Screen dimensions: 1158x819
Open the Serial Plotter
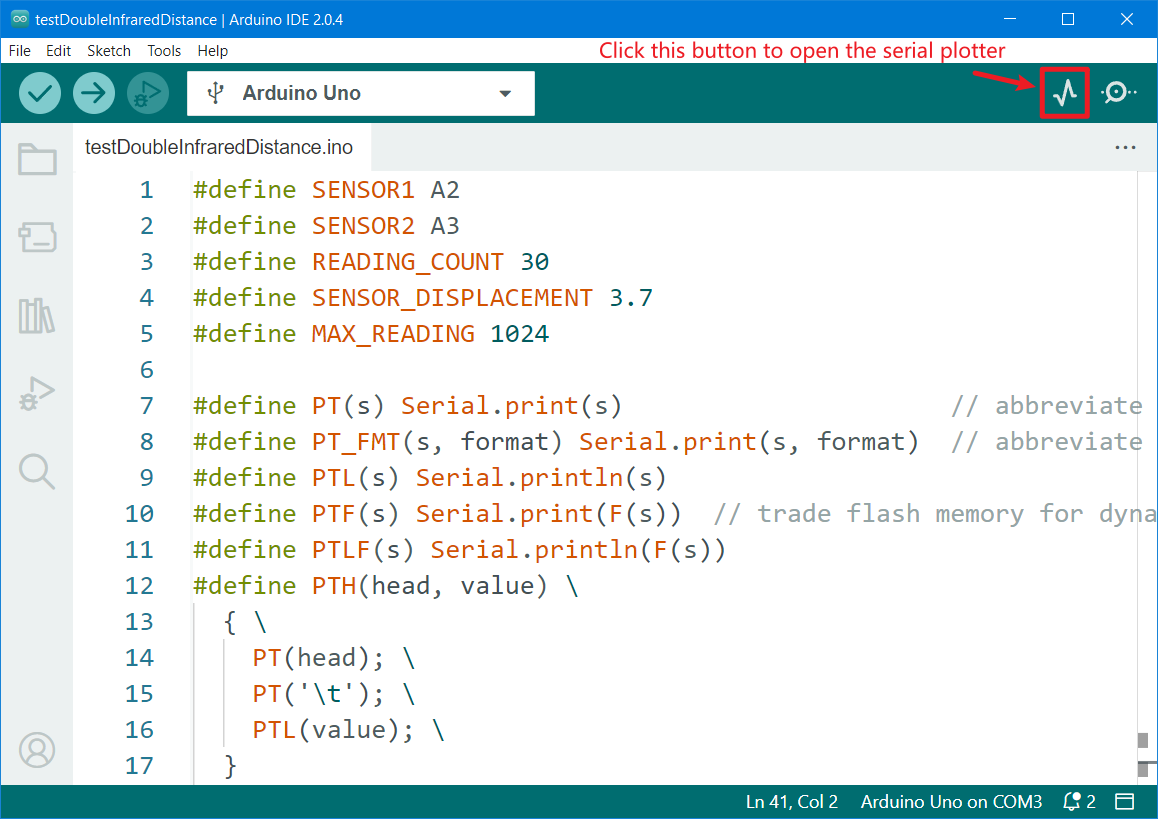click(1064, 92)
